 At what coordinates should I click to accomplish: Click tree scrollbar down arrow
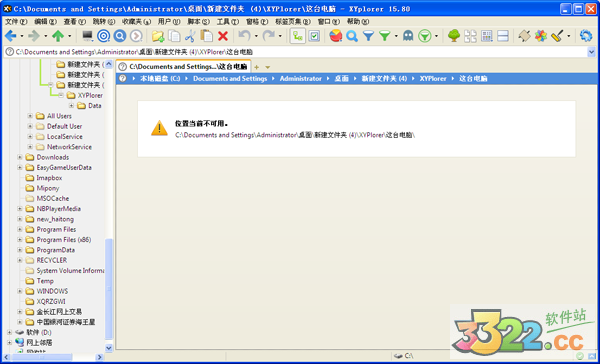pyautogui.click(x=109, y=348)
